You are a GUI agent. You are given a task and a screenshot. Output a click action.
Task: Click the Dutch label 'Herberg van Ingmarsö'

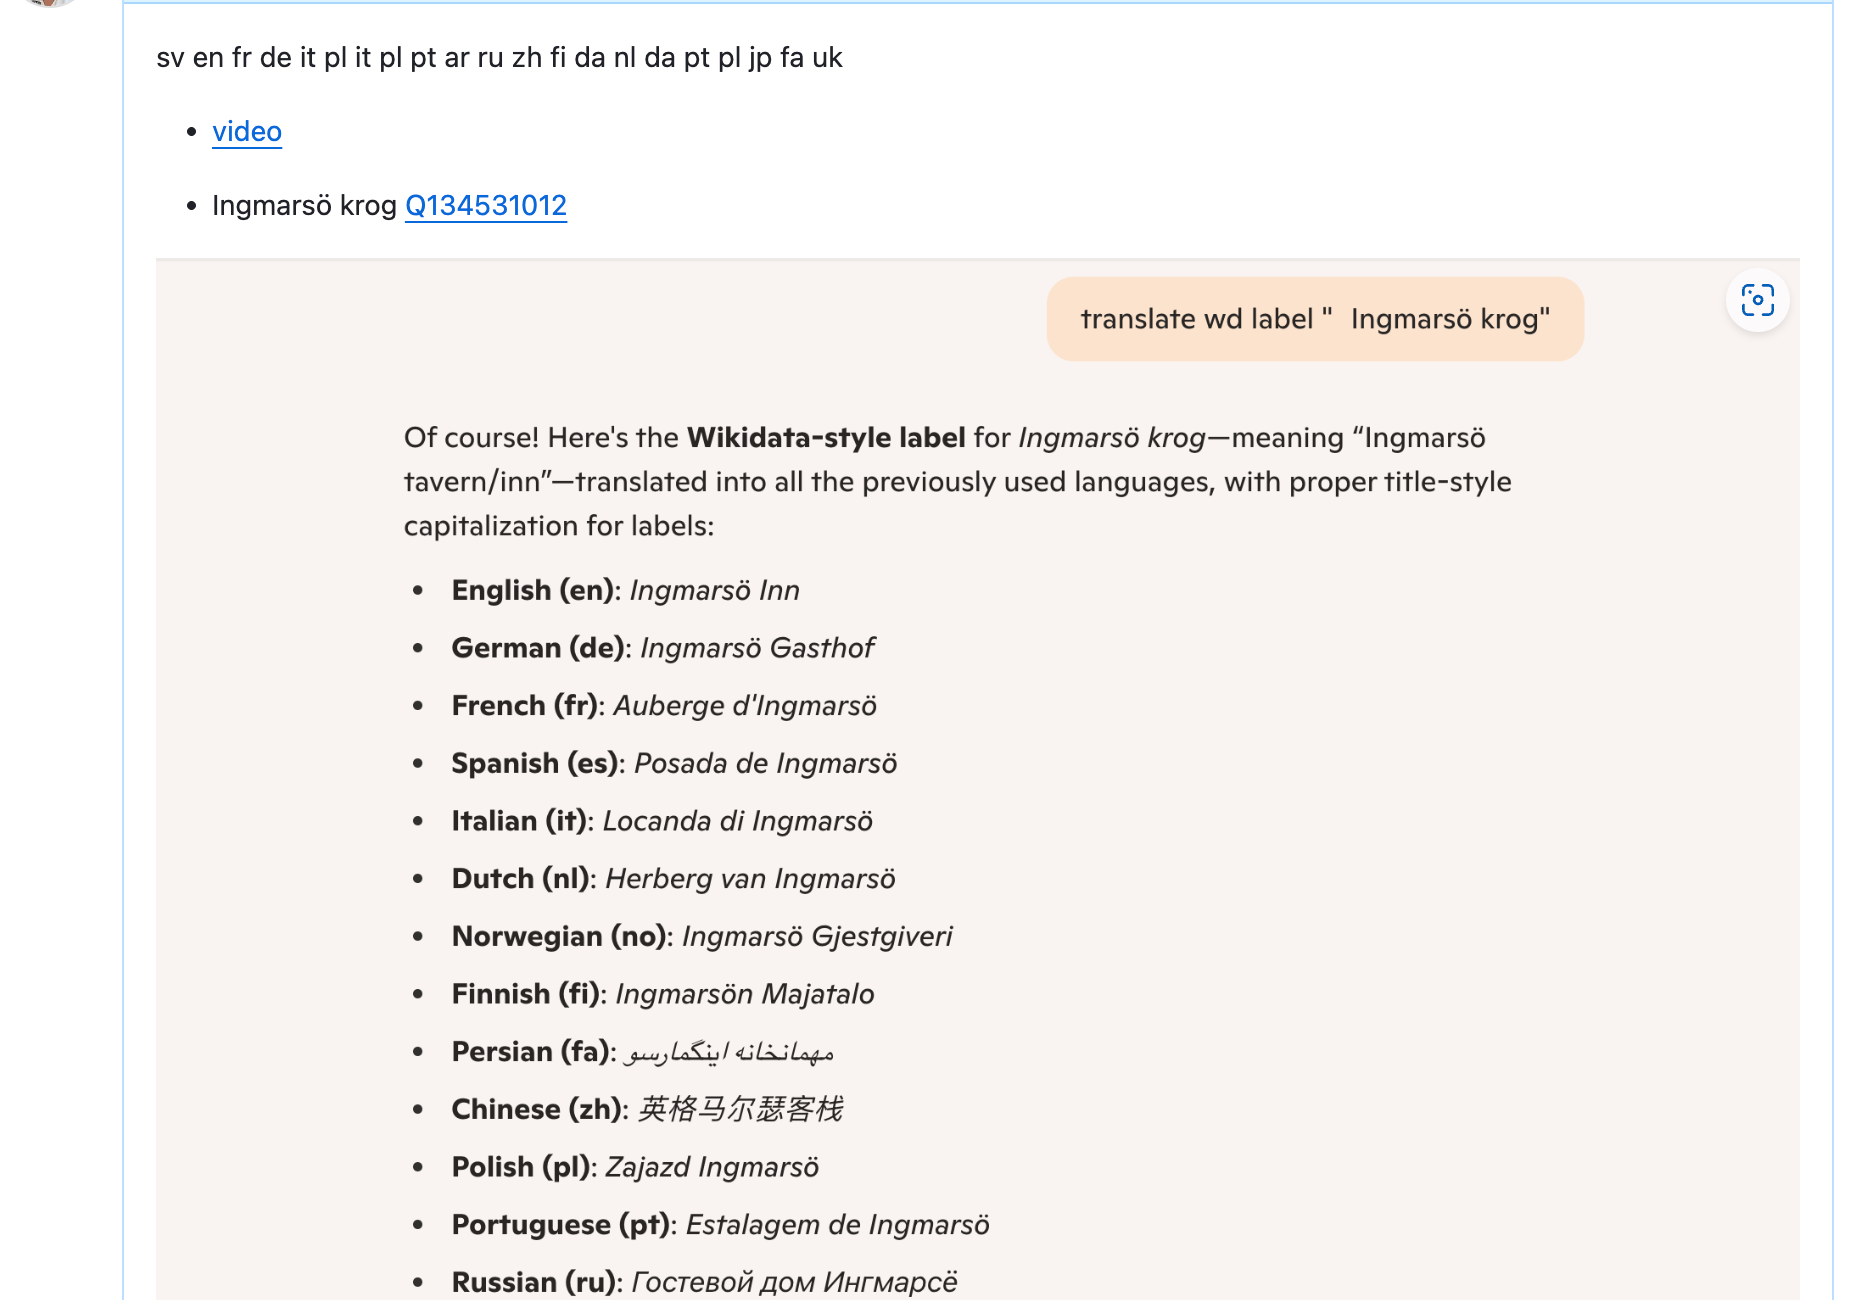(x=750, y=879)
